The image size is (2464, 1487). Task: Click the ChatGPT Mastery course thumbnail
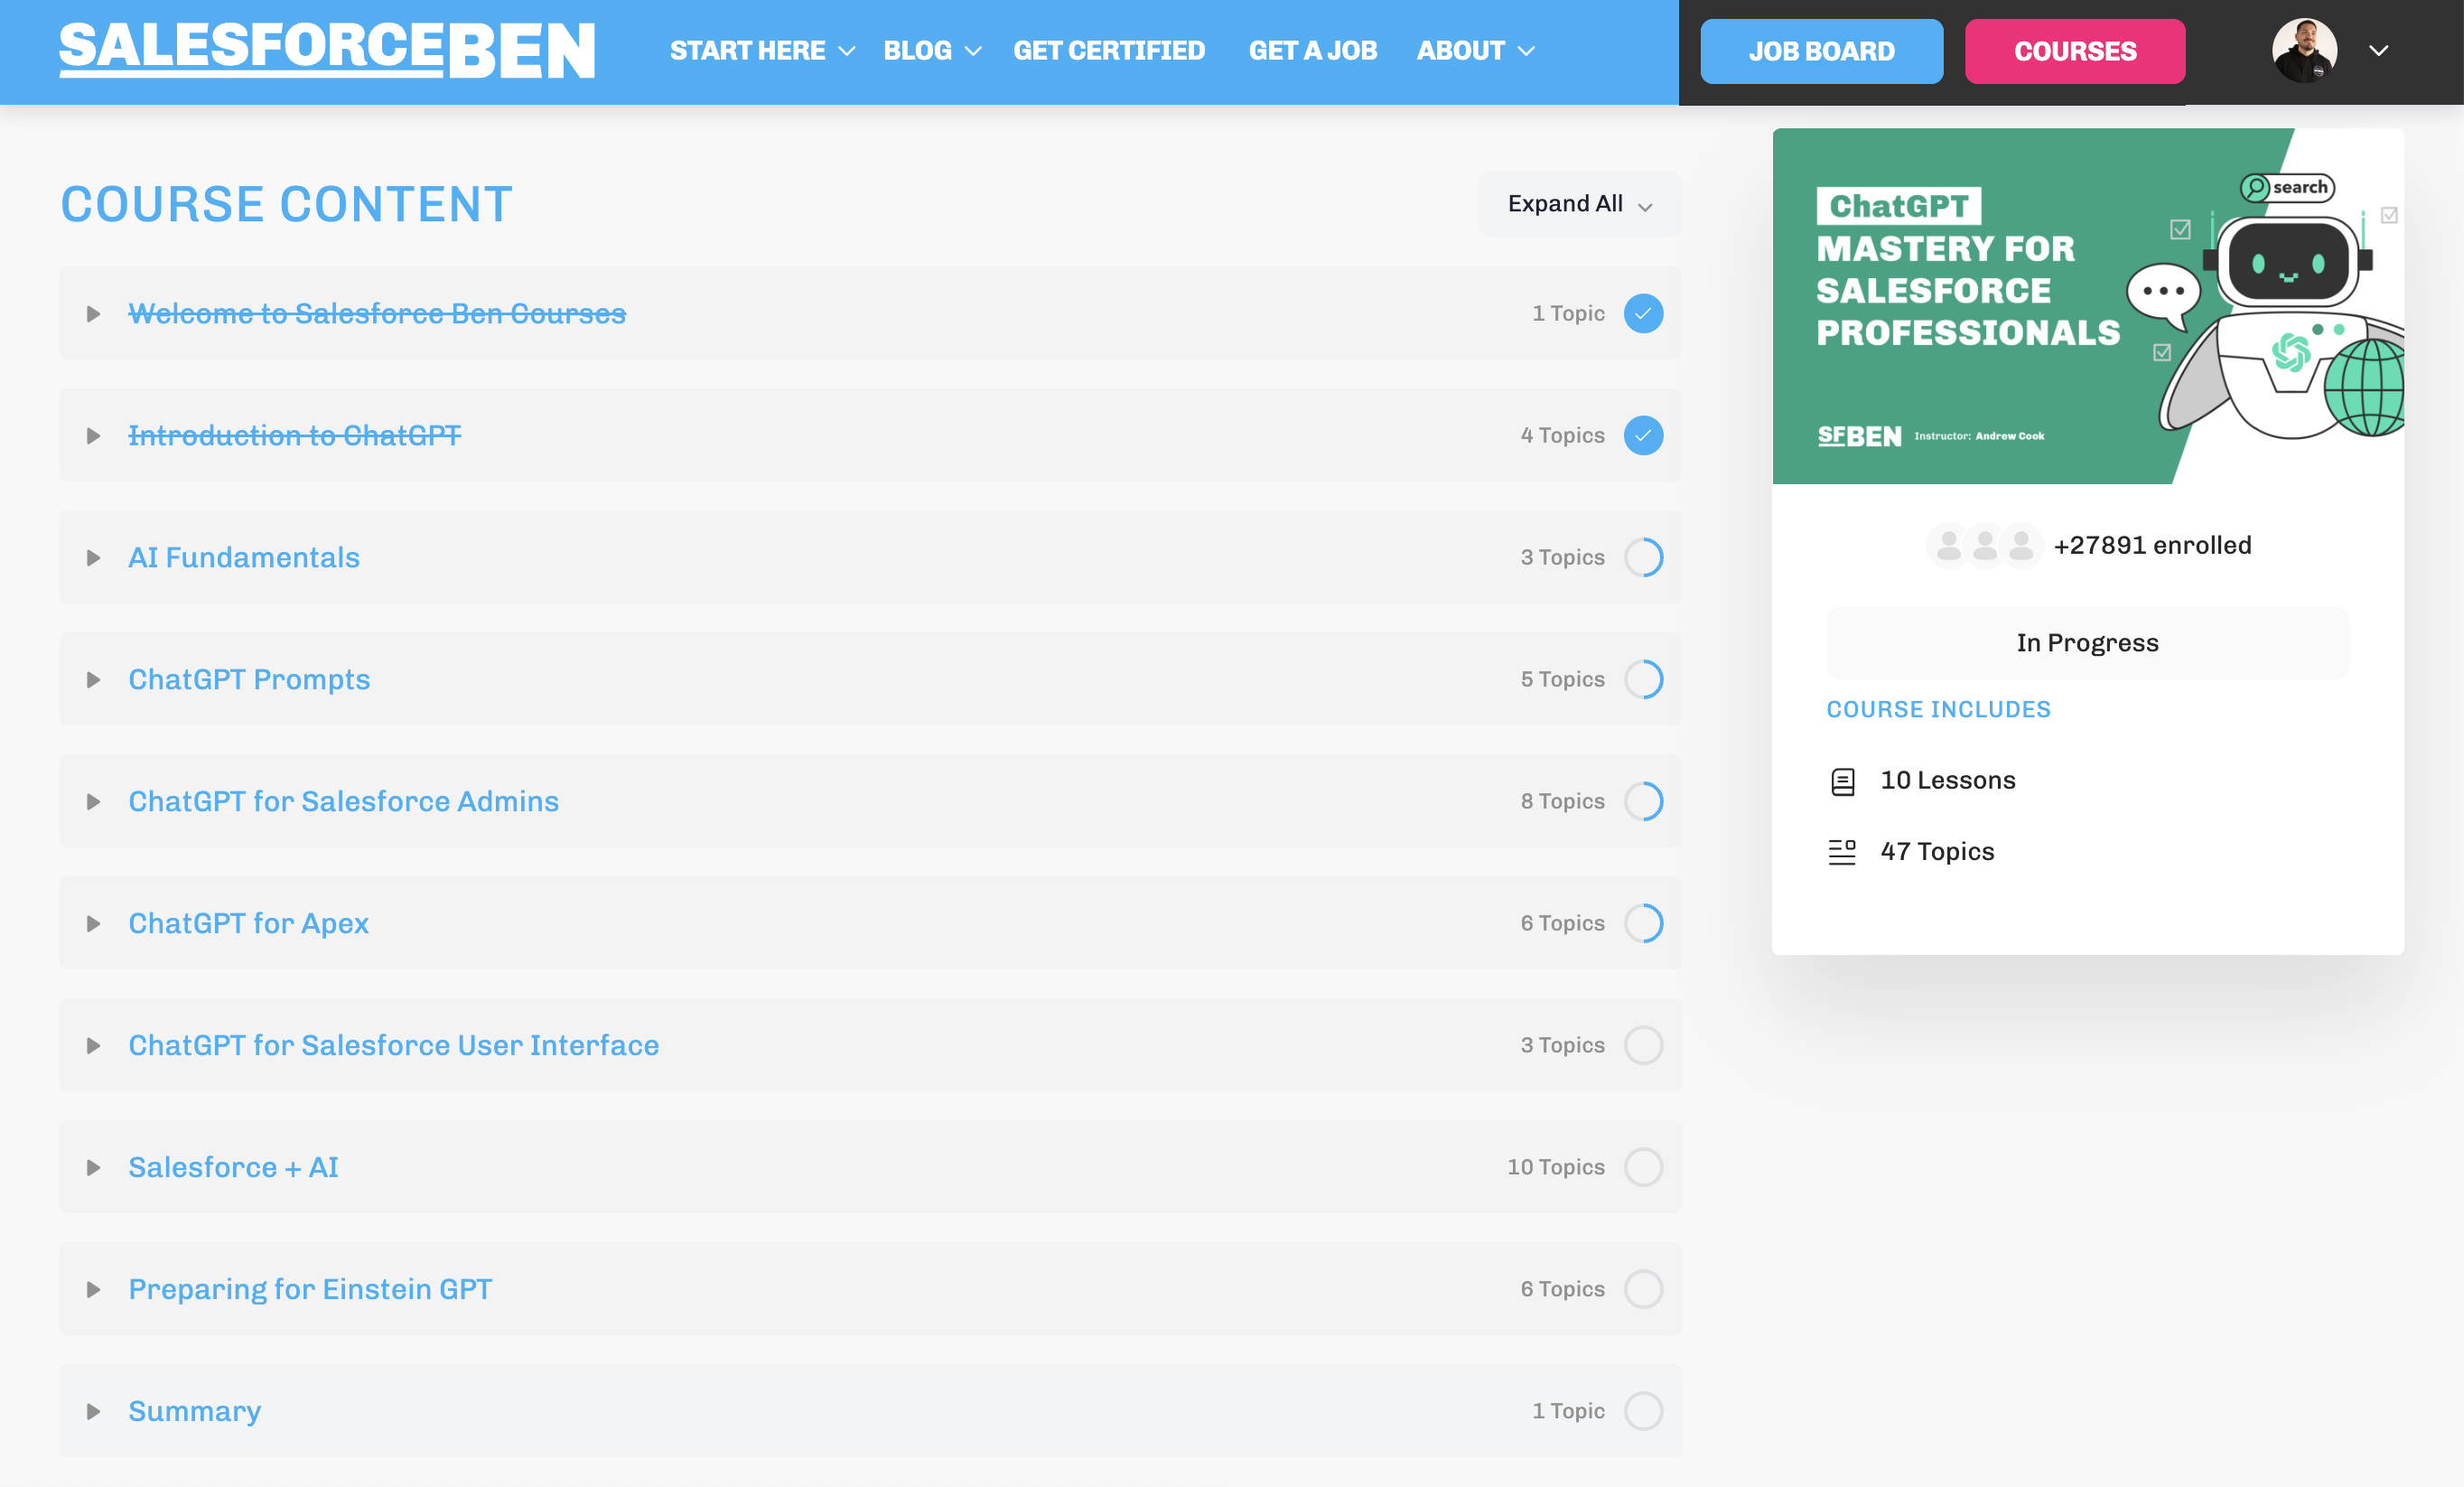tap(2088, 306)
